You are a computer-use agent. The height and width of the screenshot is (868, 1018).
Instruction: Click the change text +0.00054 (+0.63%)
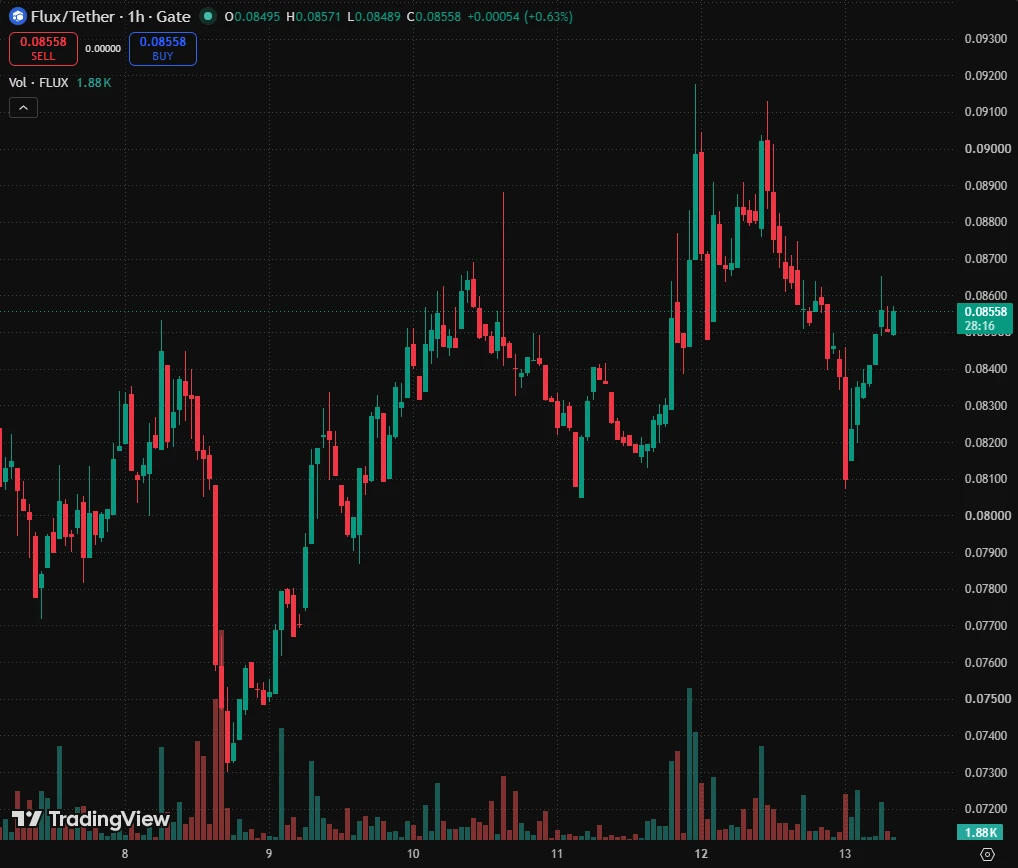pos(520,17)
